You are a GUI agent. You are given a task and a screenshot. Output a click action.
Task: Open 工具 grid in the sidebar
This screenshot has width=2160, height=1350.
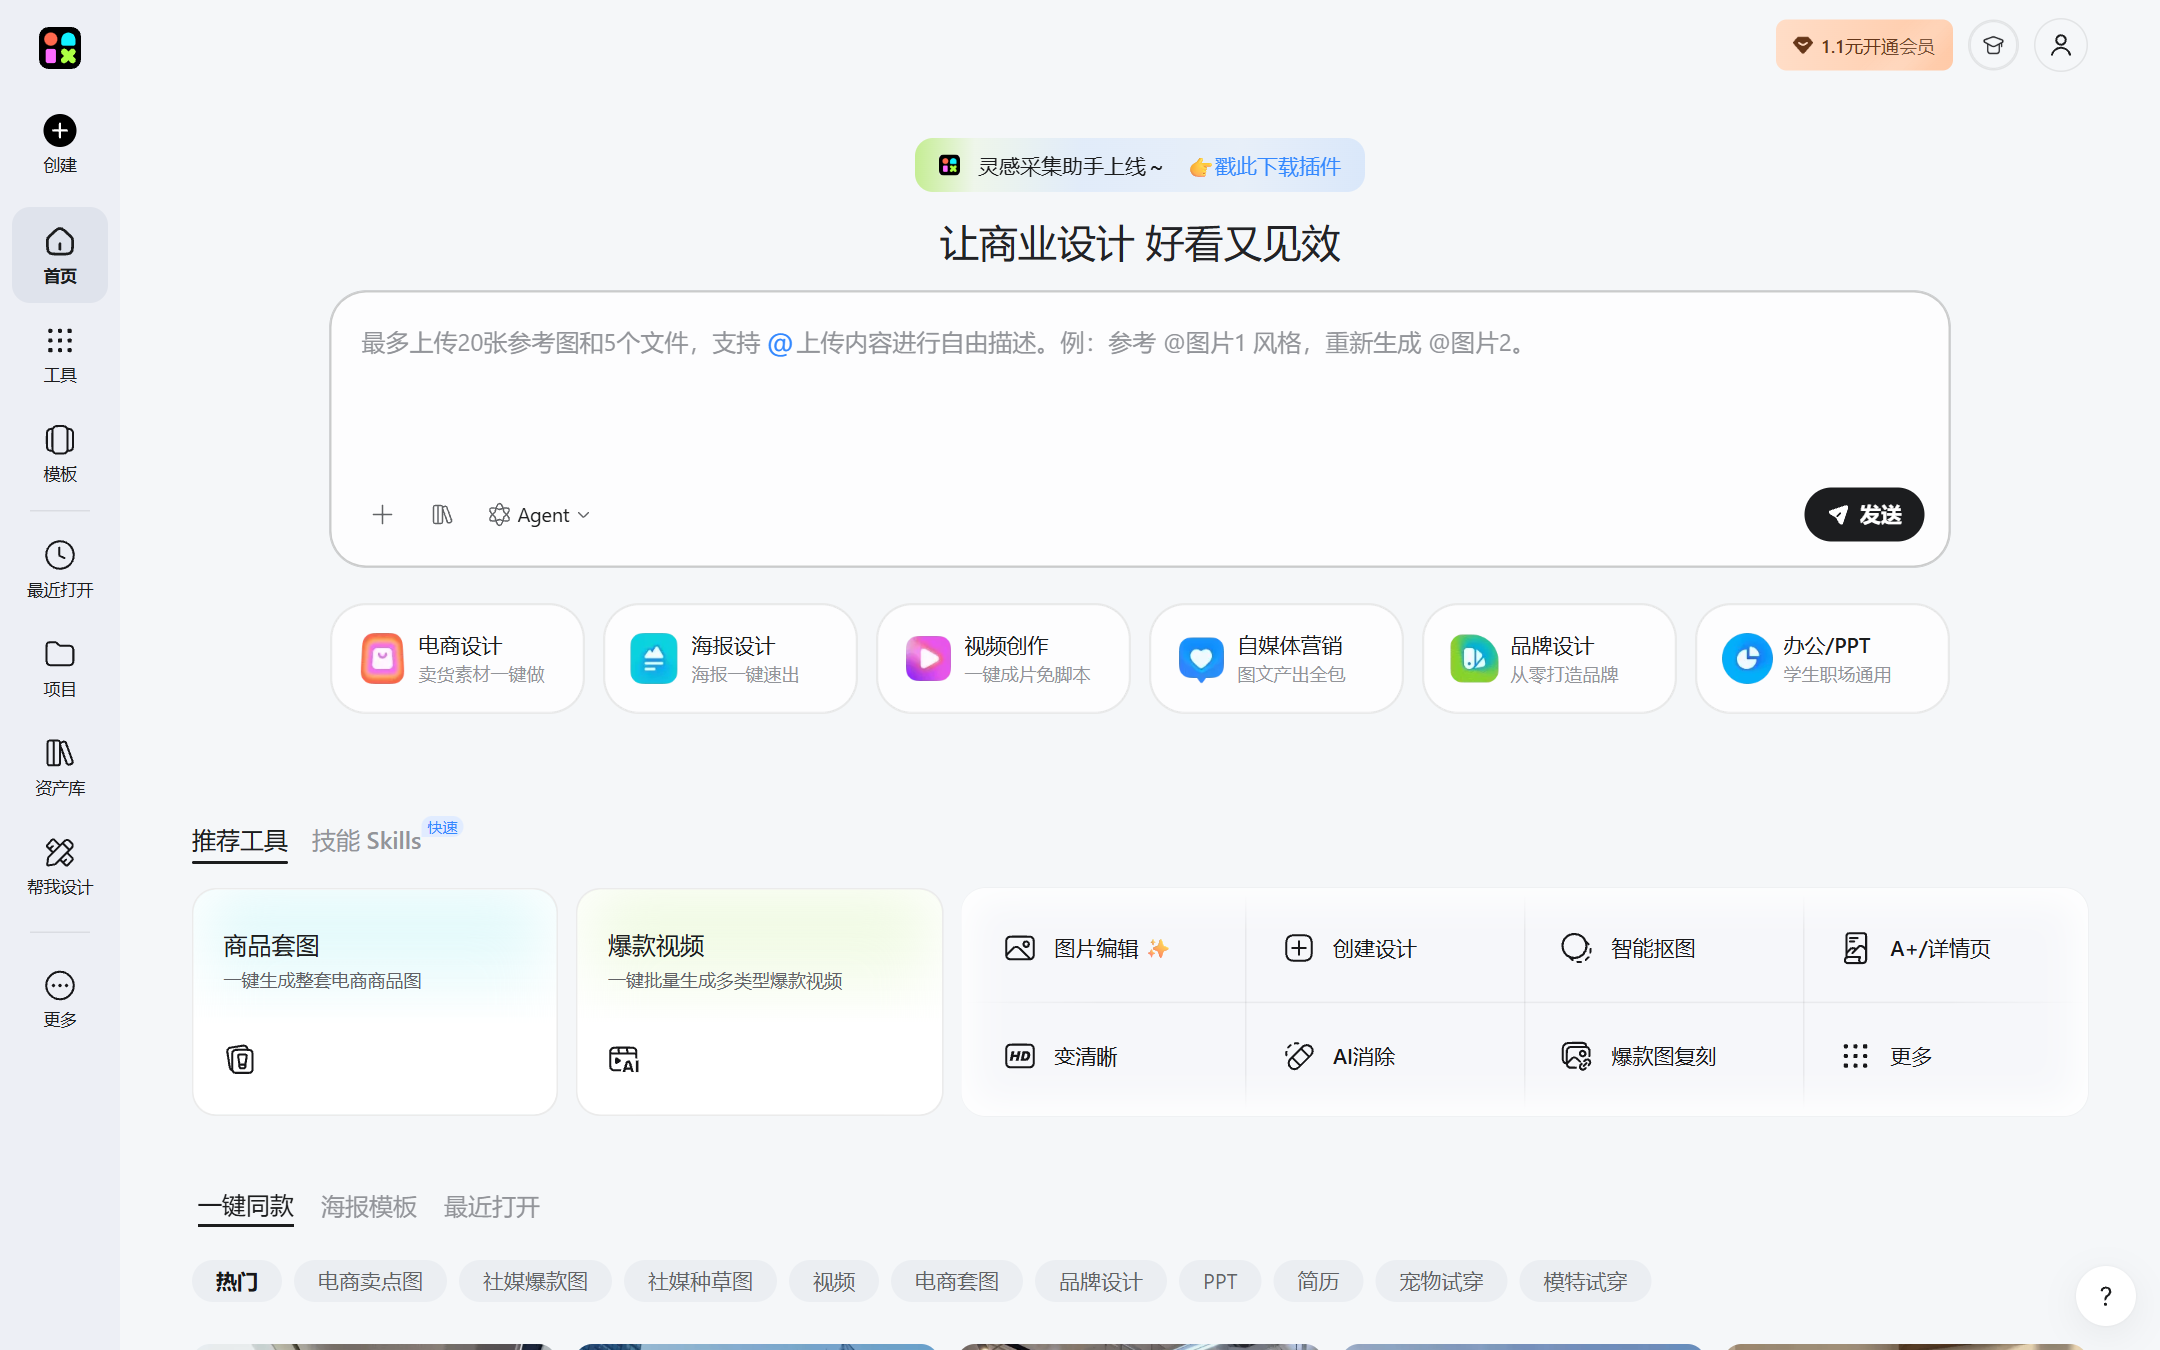click(60, 355)
